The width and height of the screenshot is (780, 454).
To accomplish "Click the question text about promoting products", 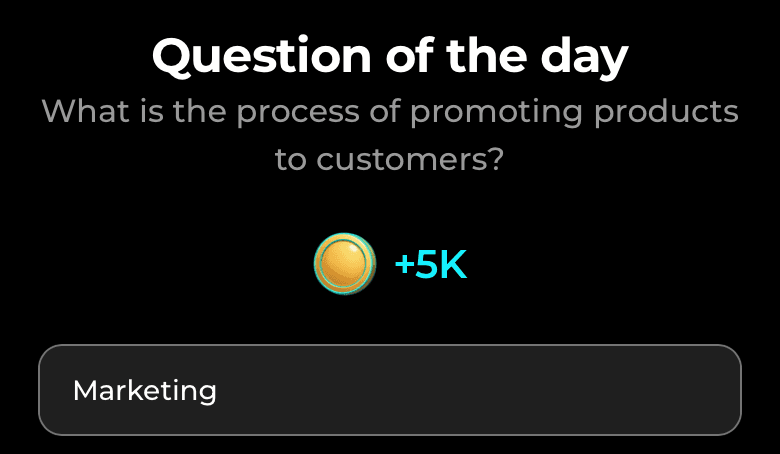I will [x=390, y=135].
